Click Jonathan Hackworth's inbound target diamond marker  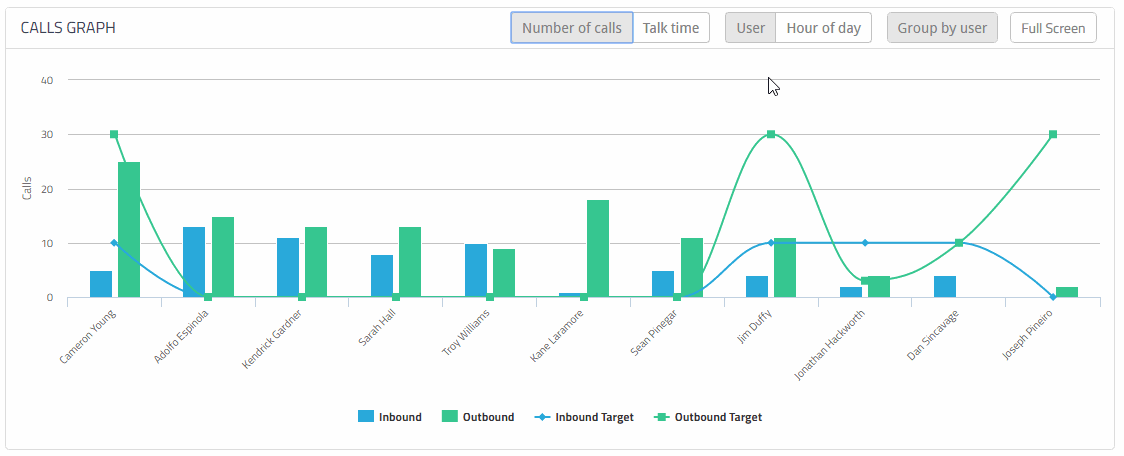pos(865,243)
